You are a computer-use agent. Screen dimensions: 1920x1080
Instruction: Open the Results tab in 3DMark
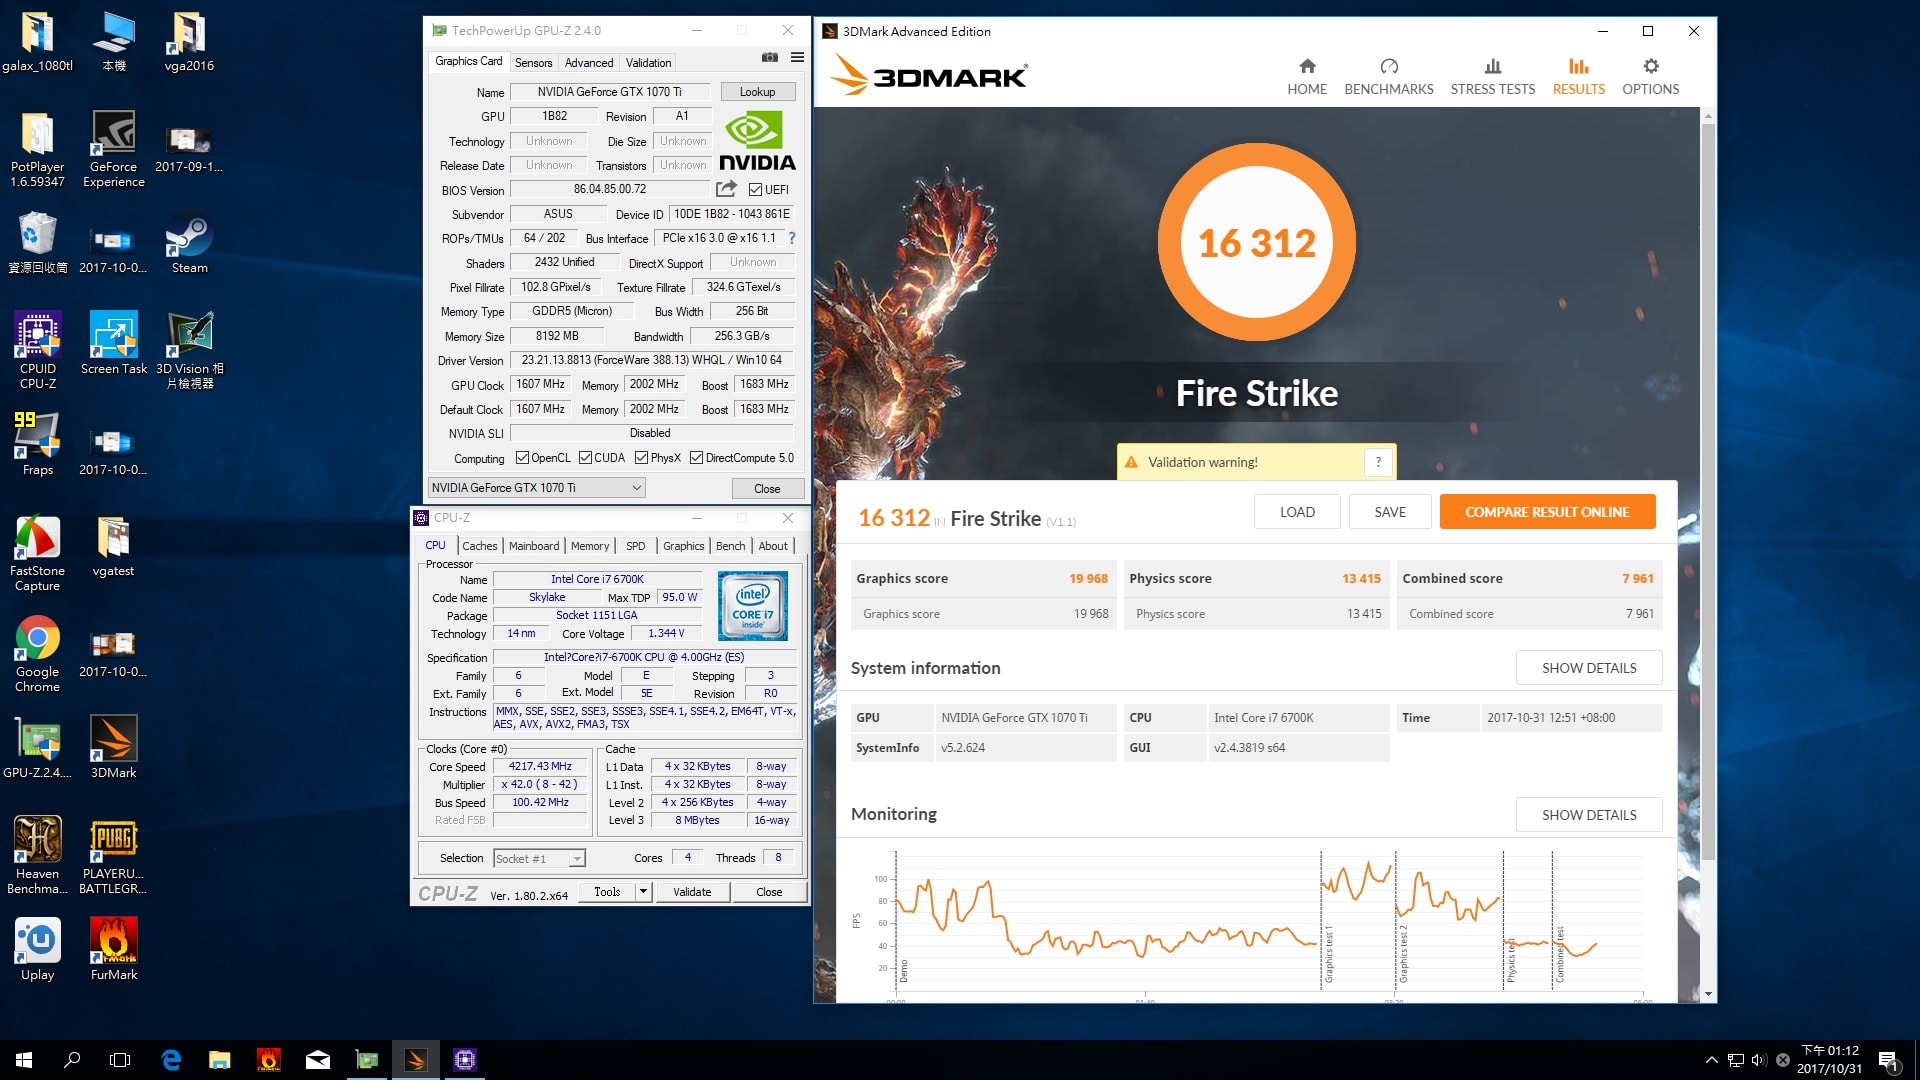[1578, 76]
